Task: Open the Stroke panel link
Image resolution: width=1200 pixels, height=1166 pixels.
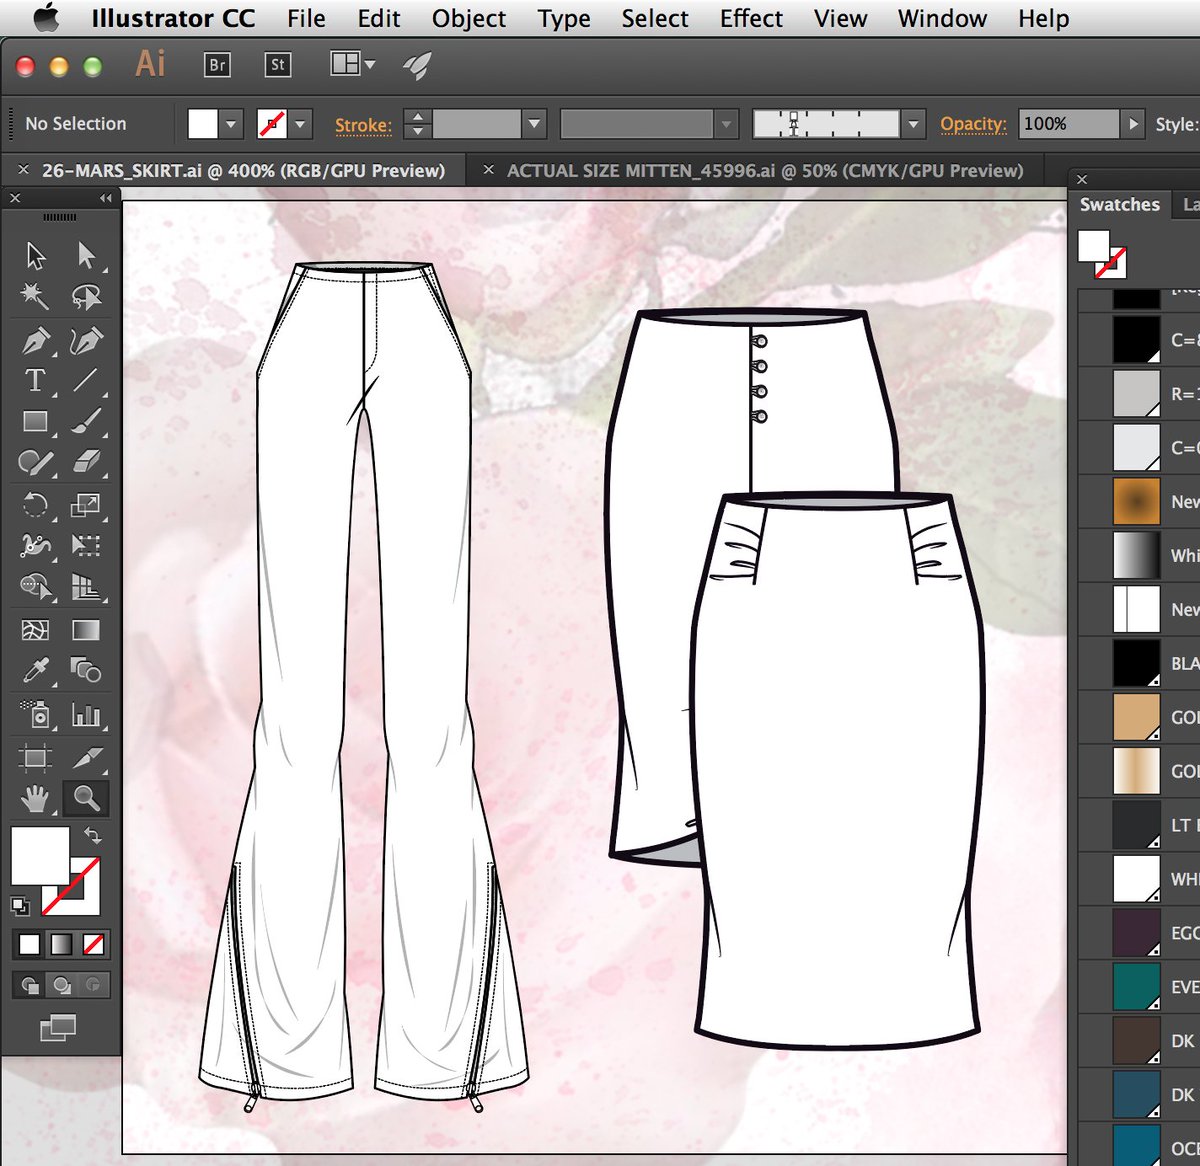Action: tap(363, 125)
